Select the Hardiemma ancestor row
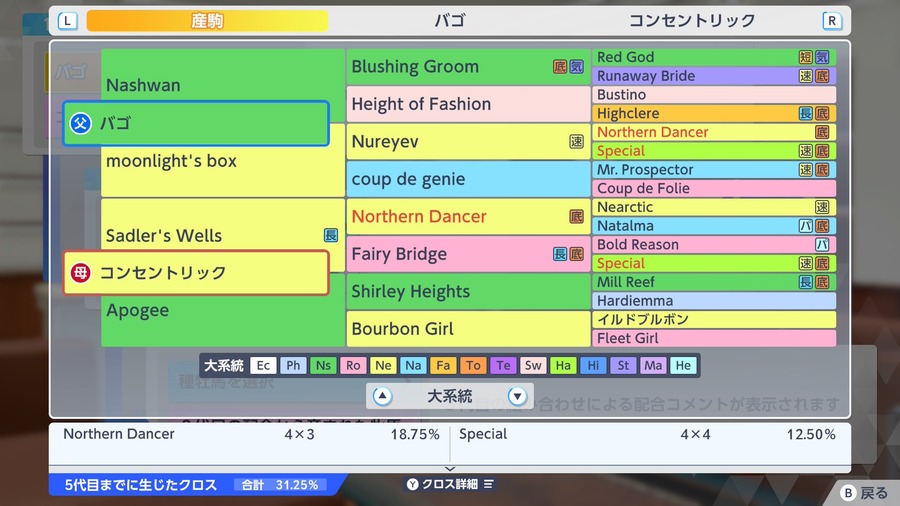Viewport: 900px width, 506px height. point(713,301)
